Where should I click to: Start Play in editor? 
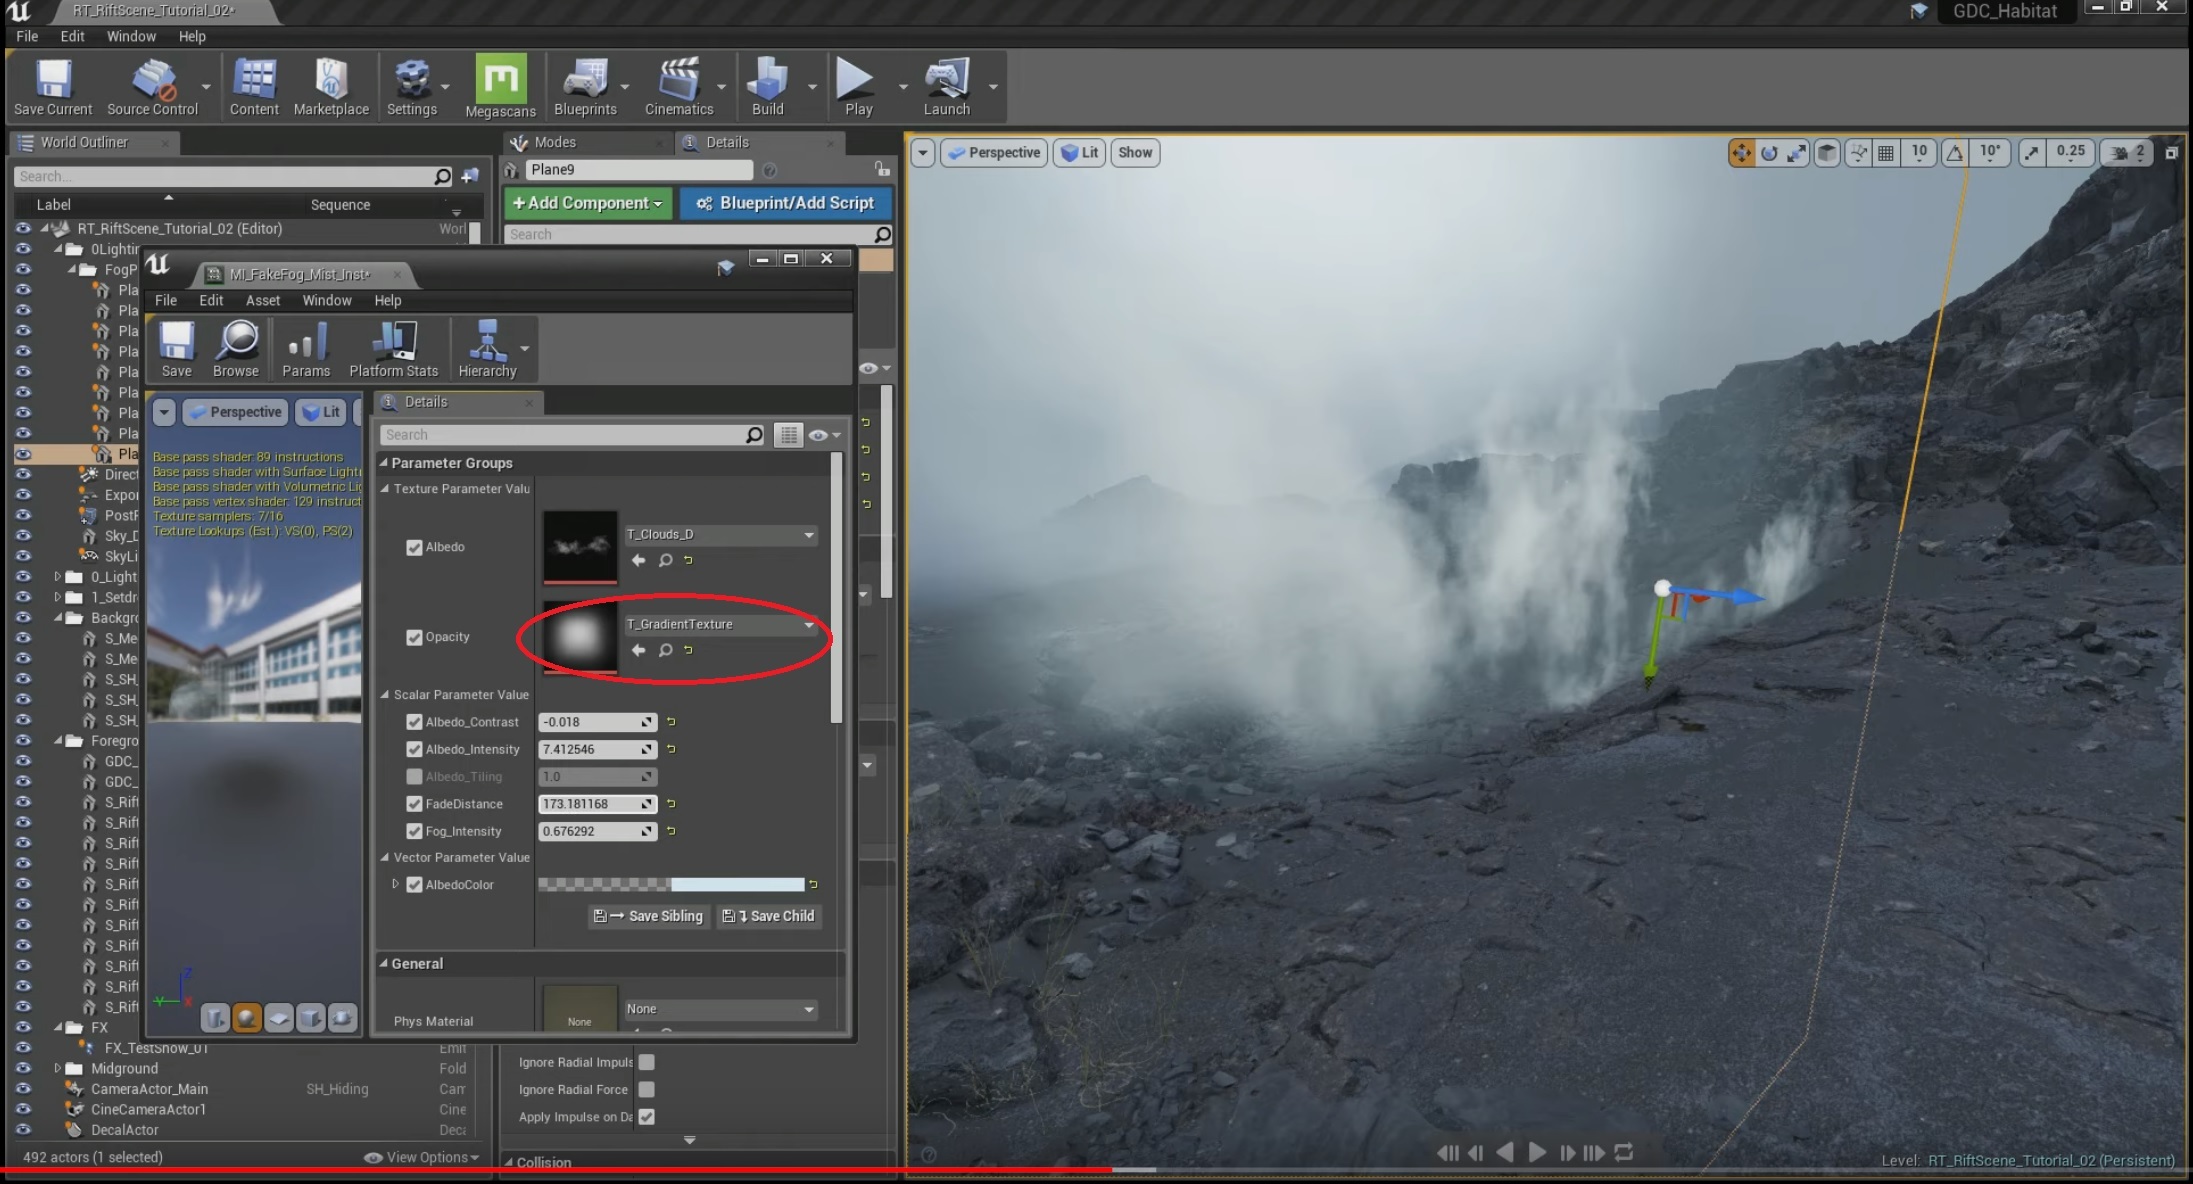[x=857, y=87]
